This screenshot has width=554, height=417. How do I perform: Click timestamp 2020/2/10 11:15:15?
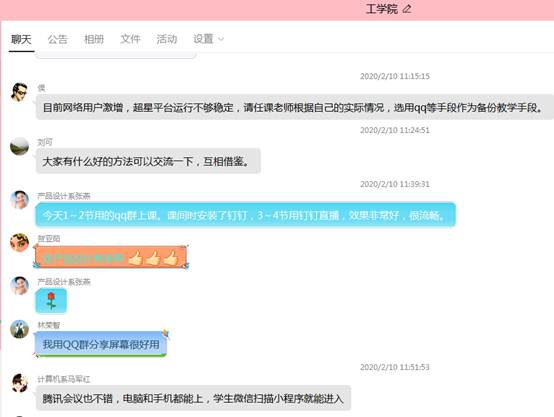coord(395,76)
